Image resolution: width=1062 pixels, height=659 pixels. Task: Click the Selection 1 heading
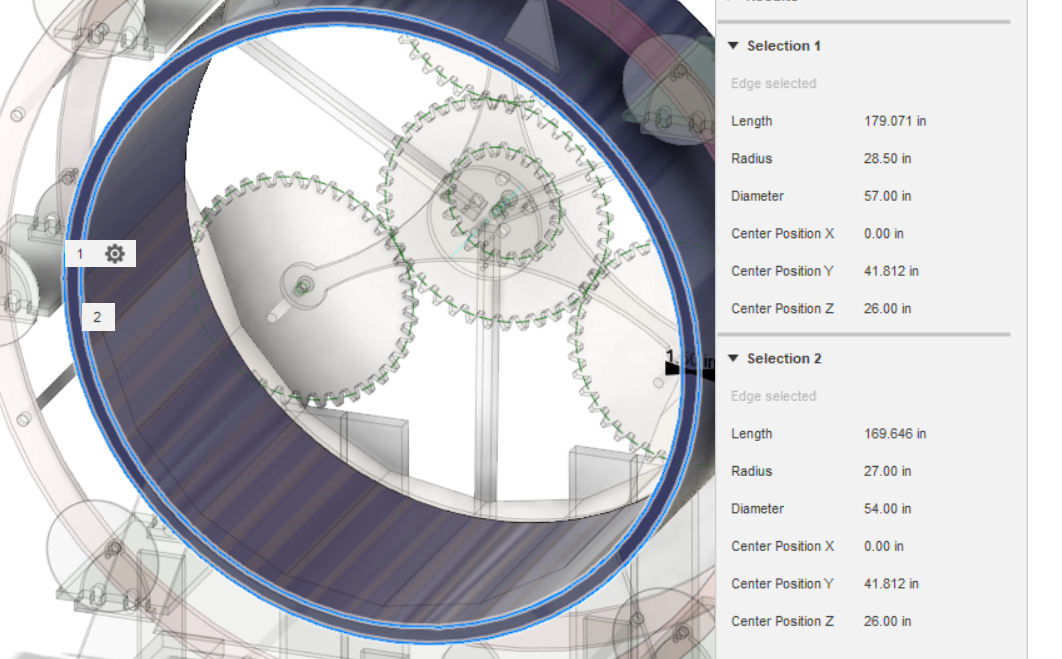[784, 46]
